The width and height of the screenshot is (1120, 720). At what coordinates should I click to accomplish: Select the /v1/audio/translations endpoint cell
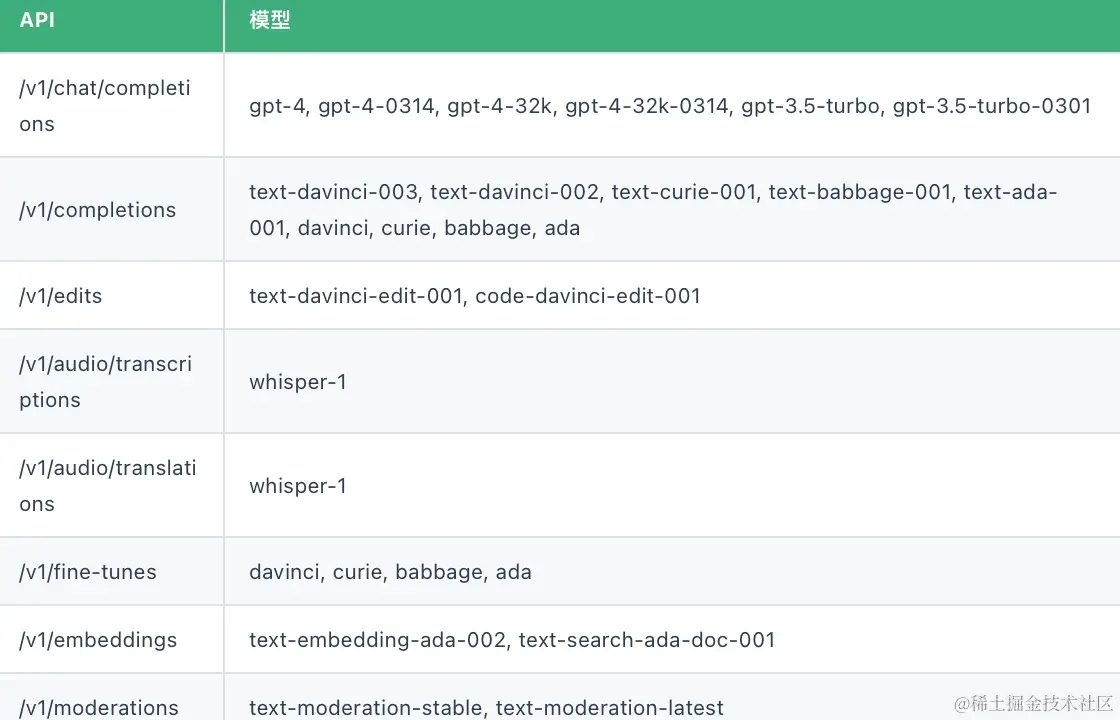point(108,485)
